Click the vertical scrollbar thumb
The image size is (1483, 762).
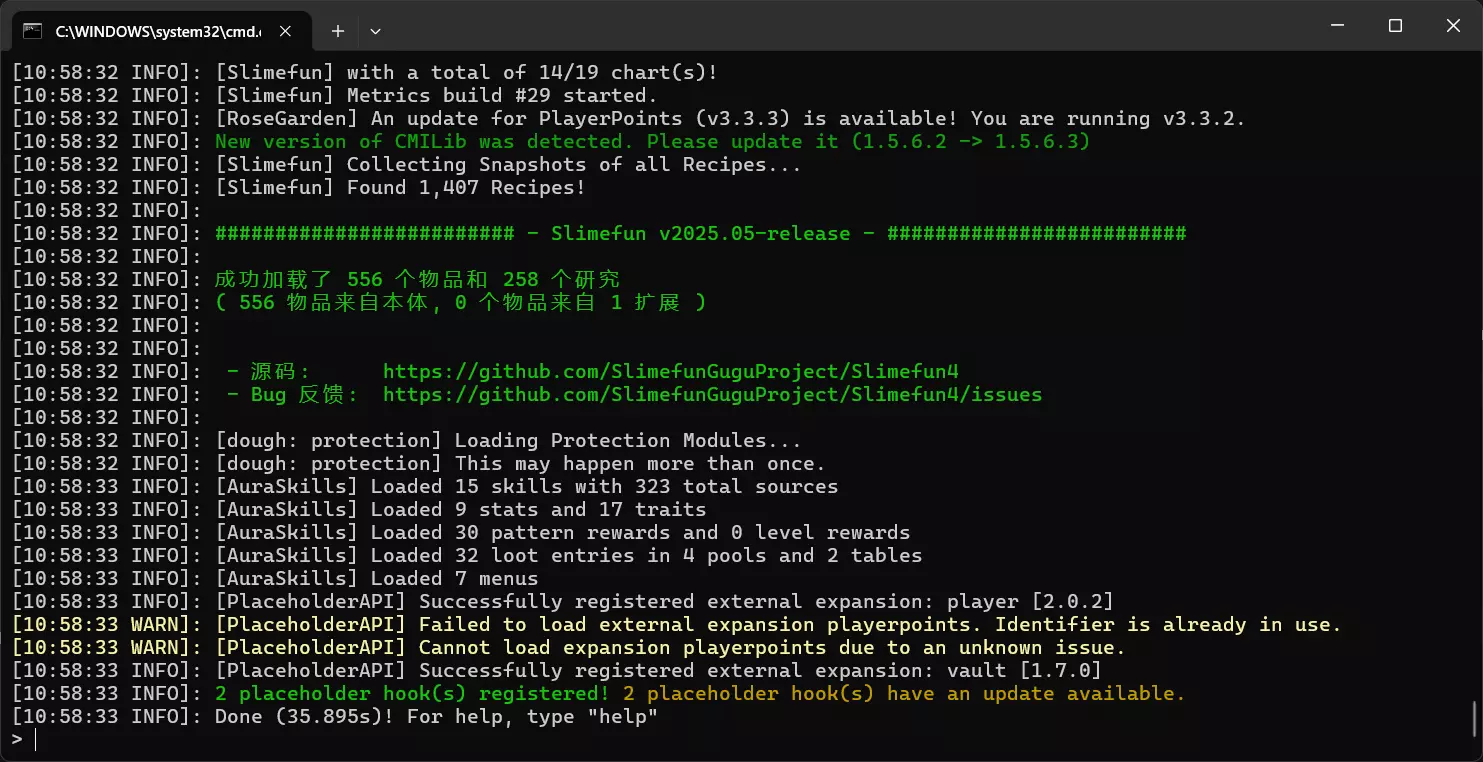(x=1475, y=719)
